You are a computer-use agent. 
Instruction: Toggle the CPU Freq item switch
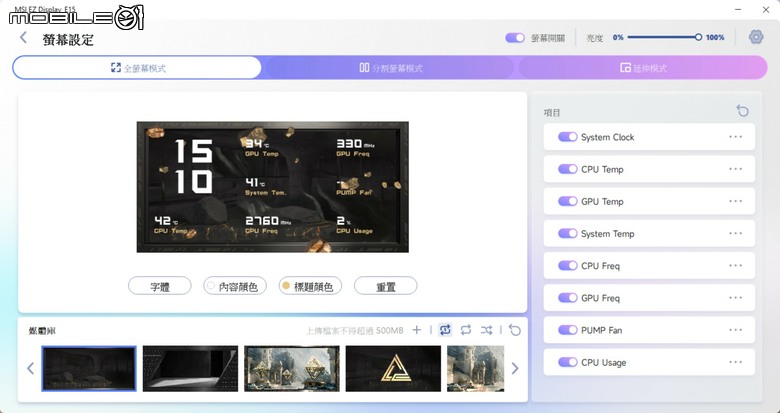coord(568,266)
